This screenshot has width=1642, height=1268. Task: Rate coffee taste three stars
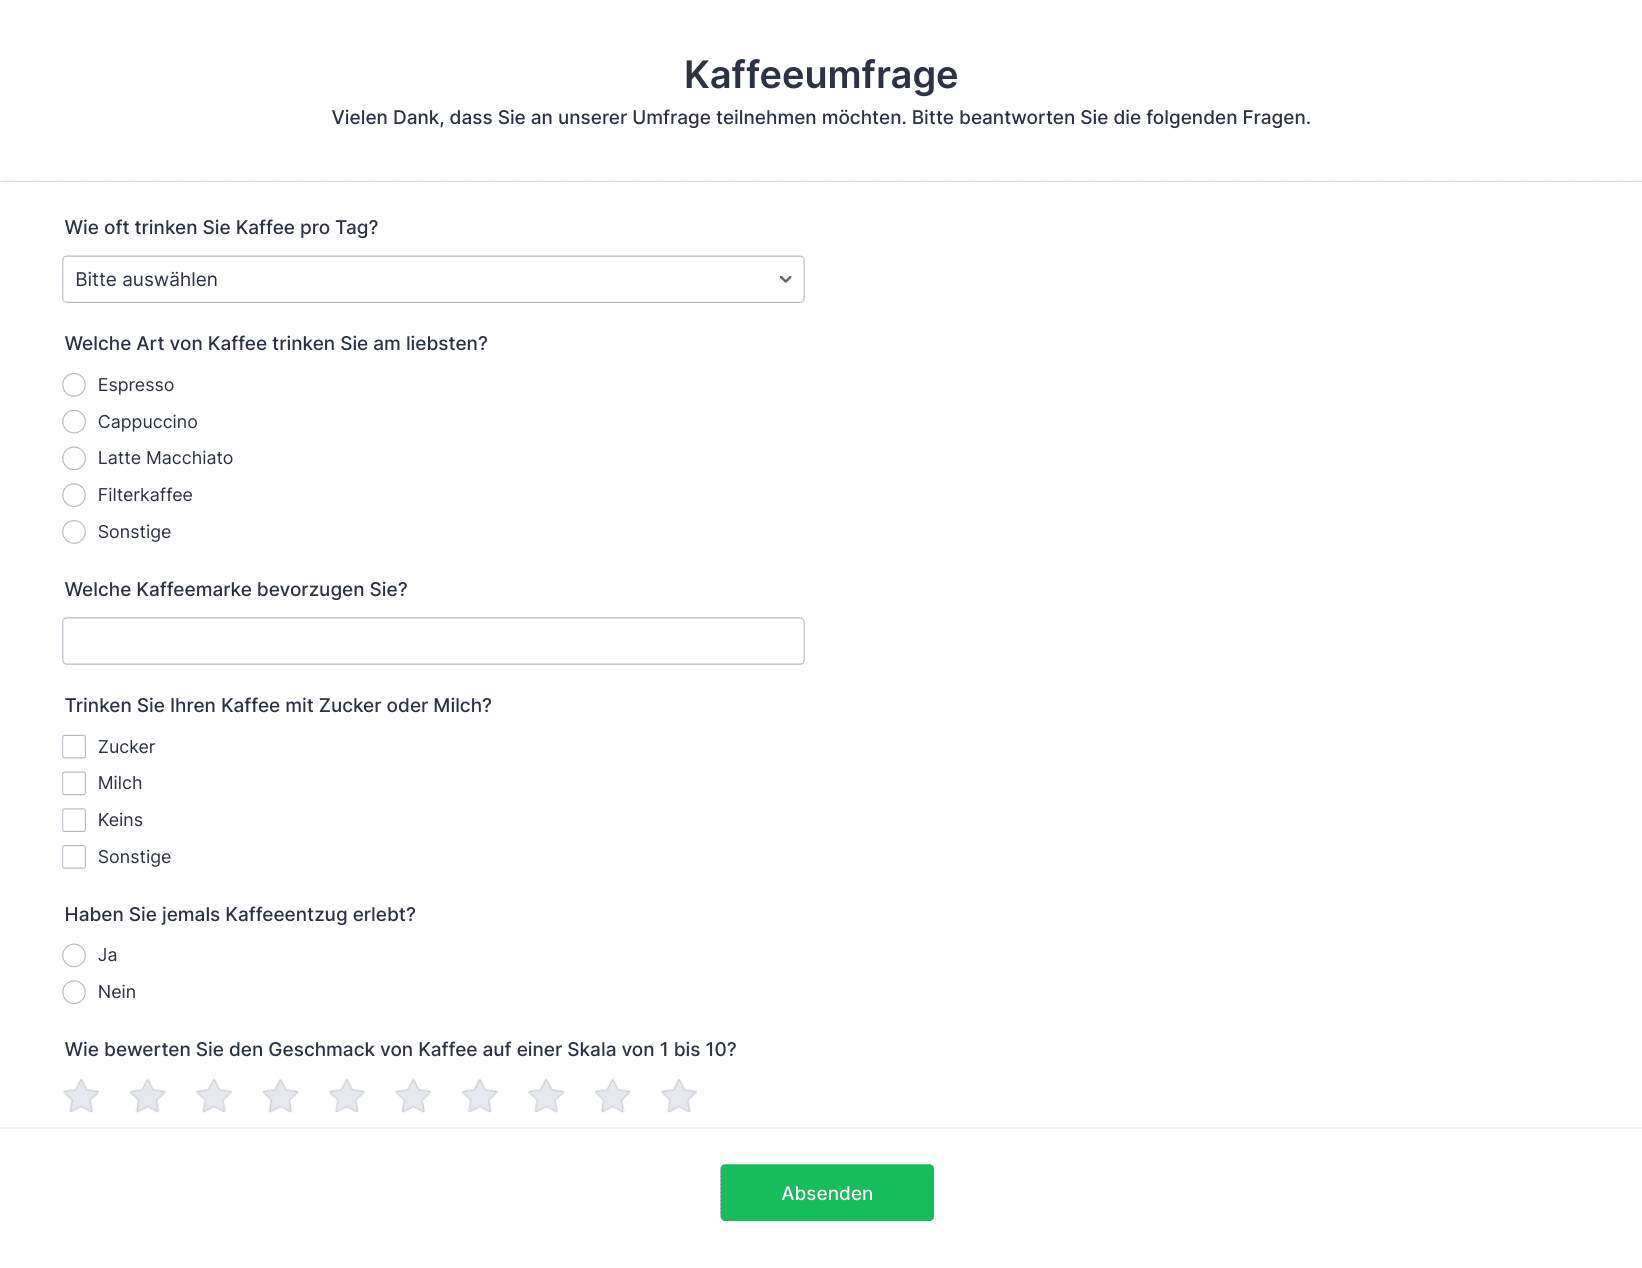[214, 1096]
